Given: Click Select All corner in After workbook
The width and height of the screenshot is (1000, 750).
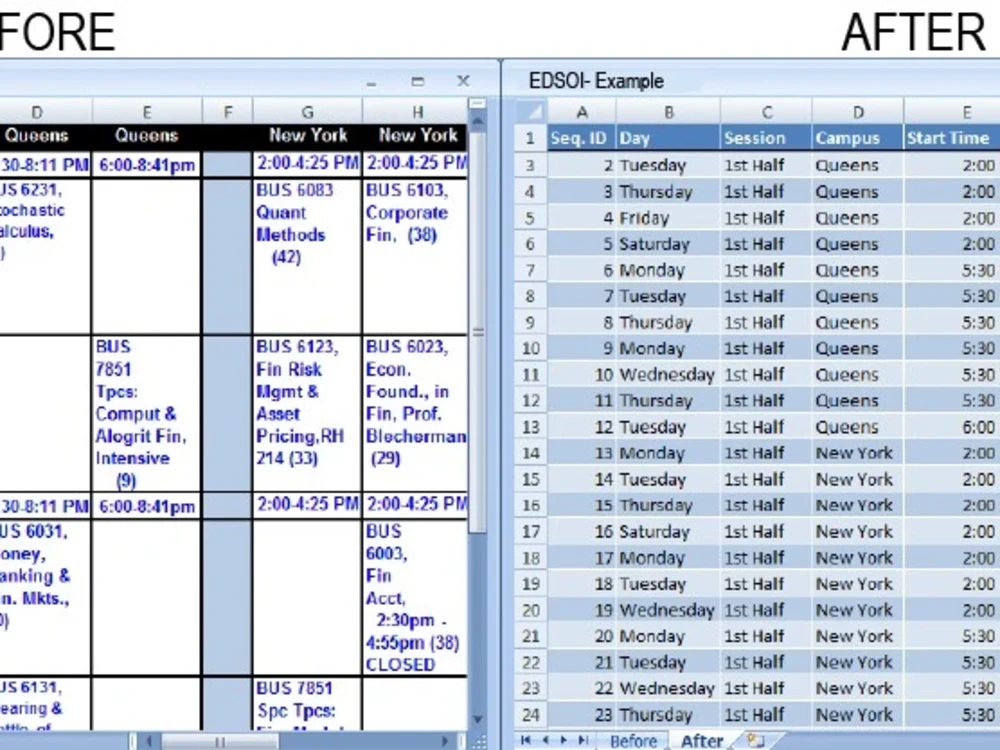Looking at the screenshot, I should pyautogui.click(x=530, y=112).
